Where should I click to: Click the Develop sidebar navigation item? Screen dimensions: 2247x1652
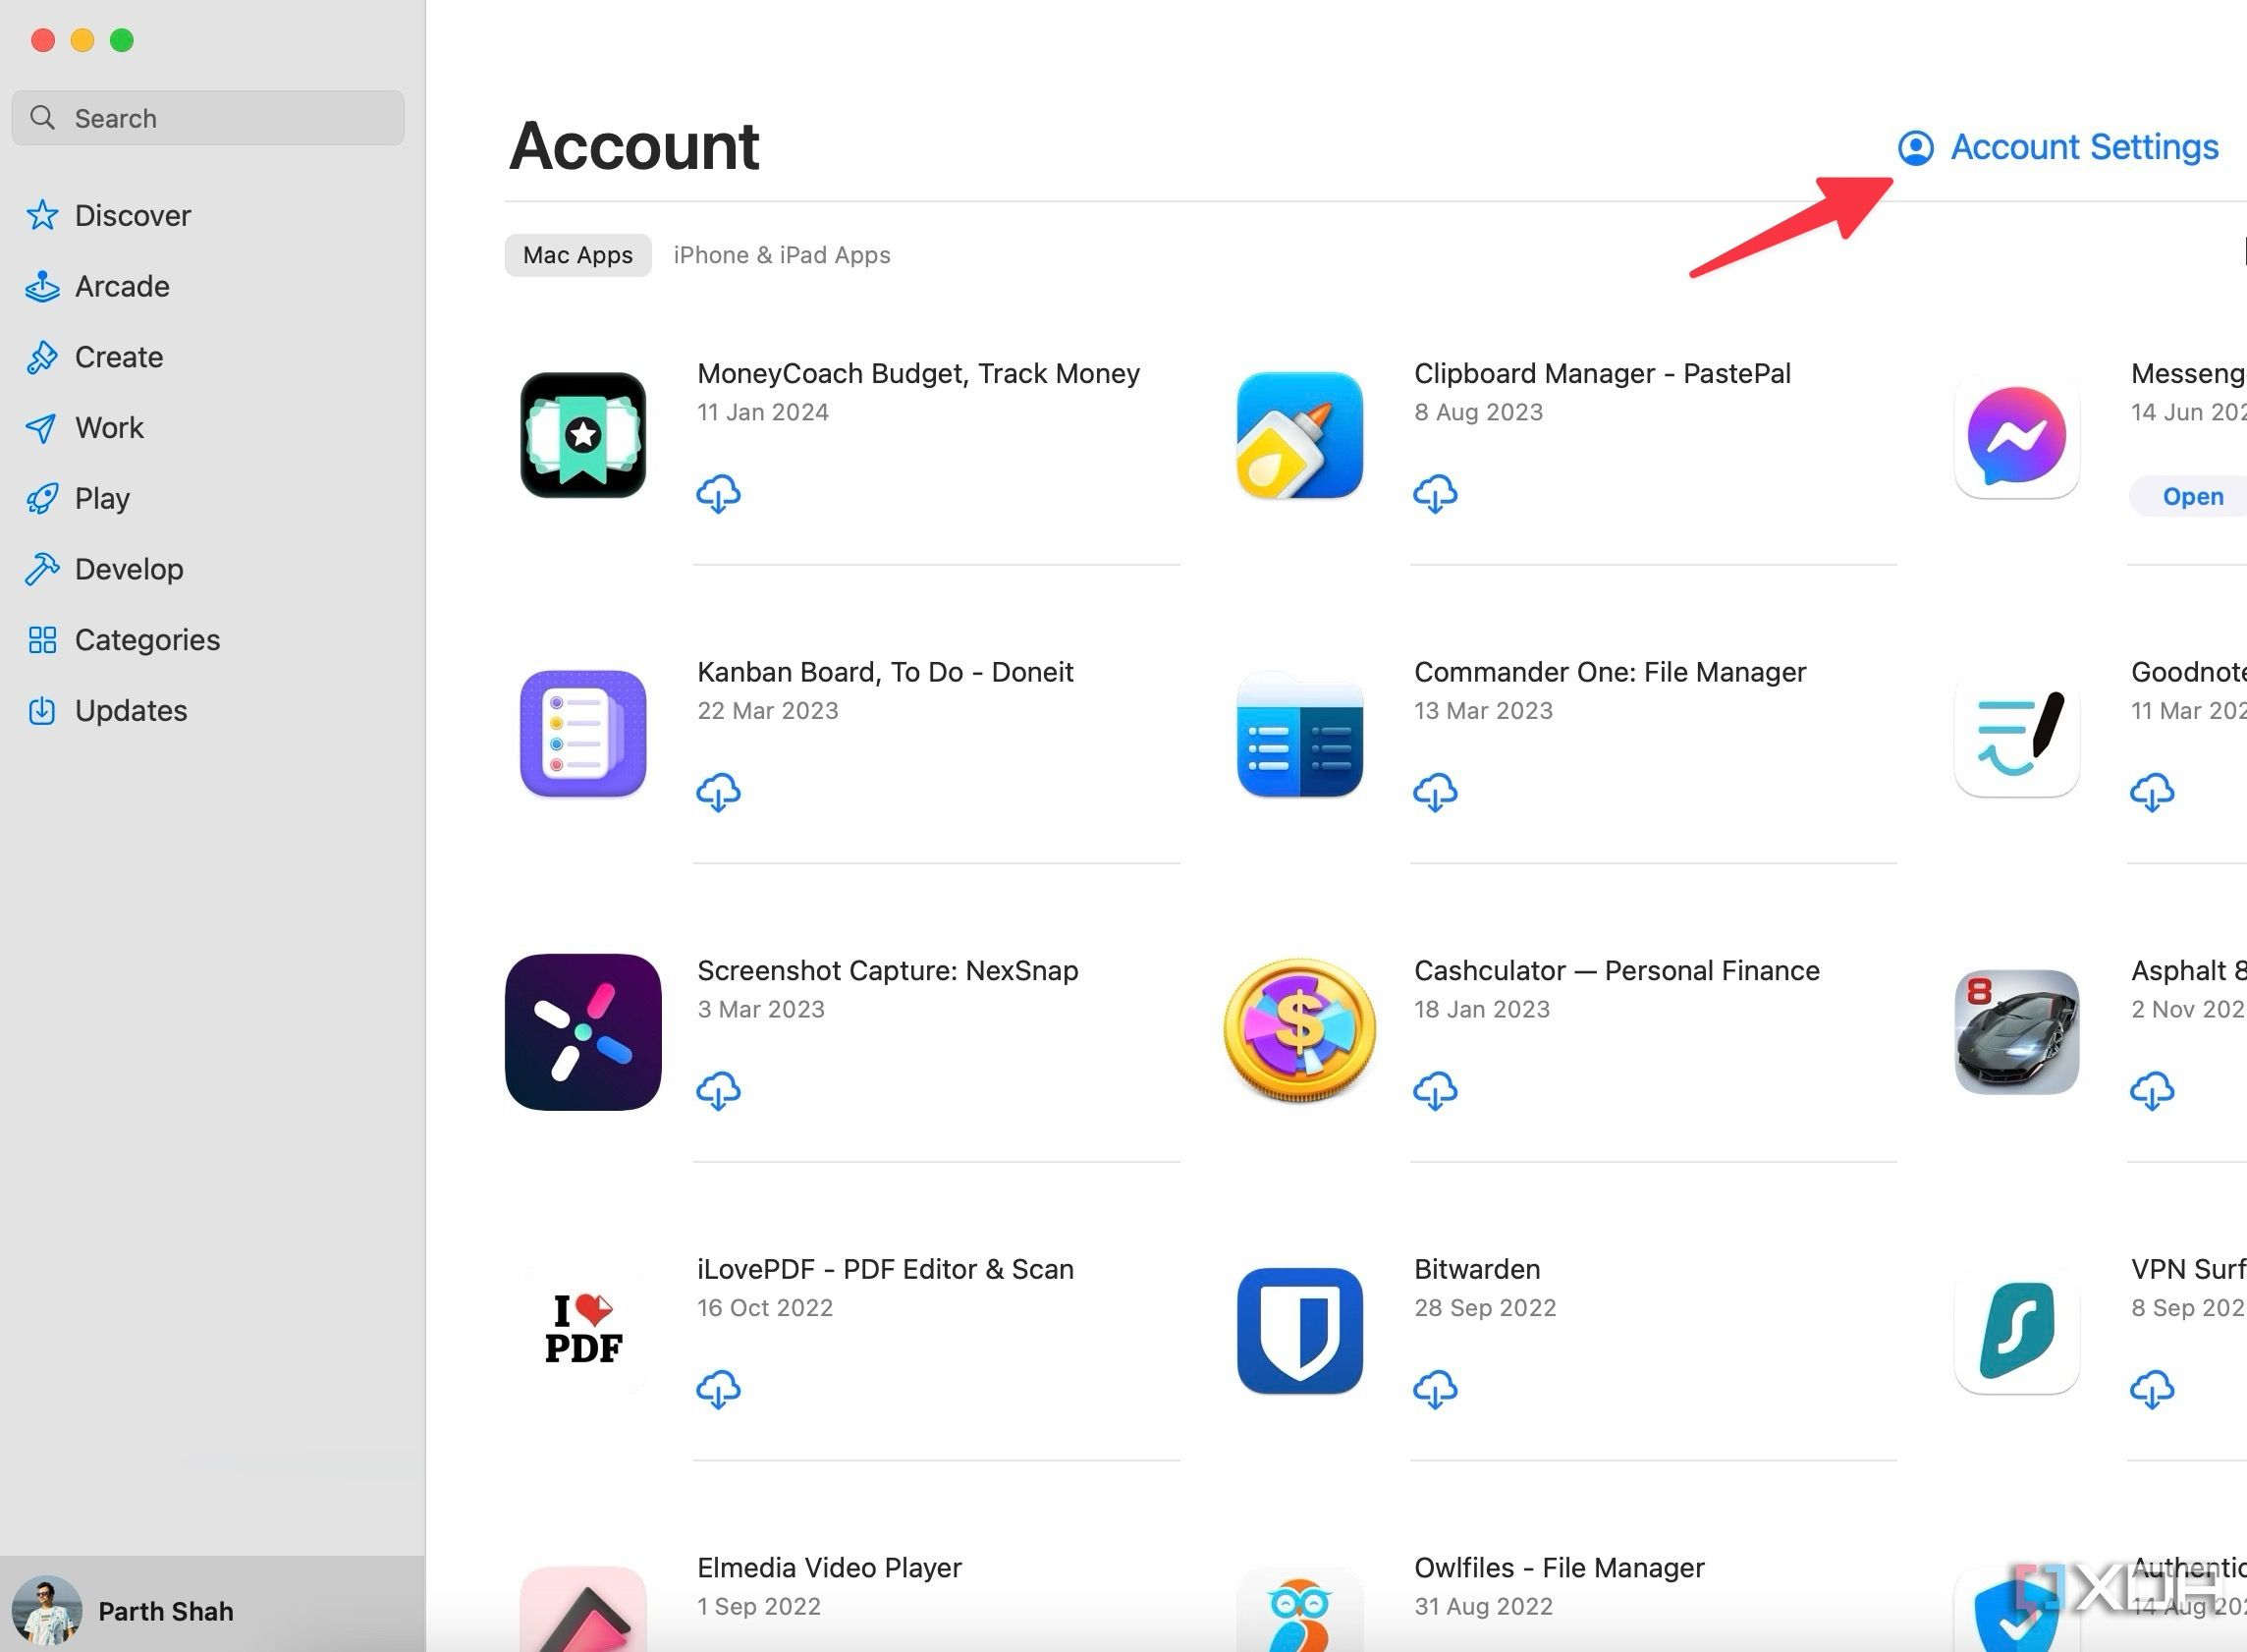[x=128, y=569]
